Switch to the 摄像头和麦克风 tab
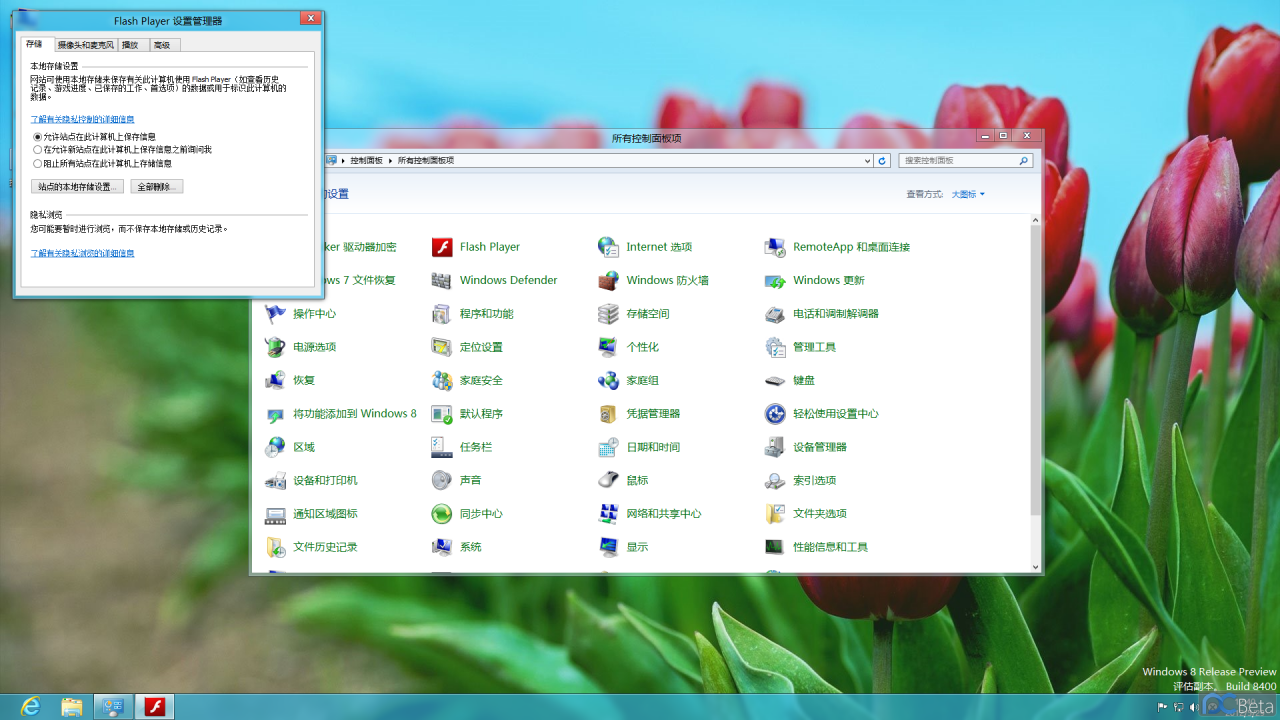 point(86,45)
